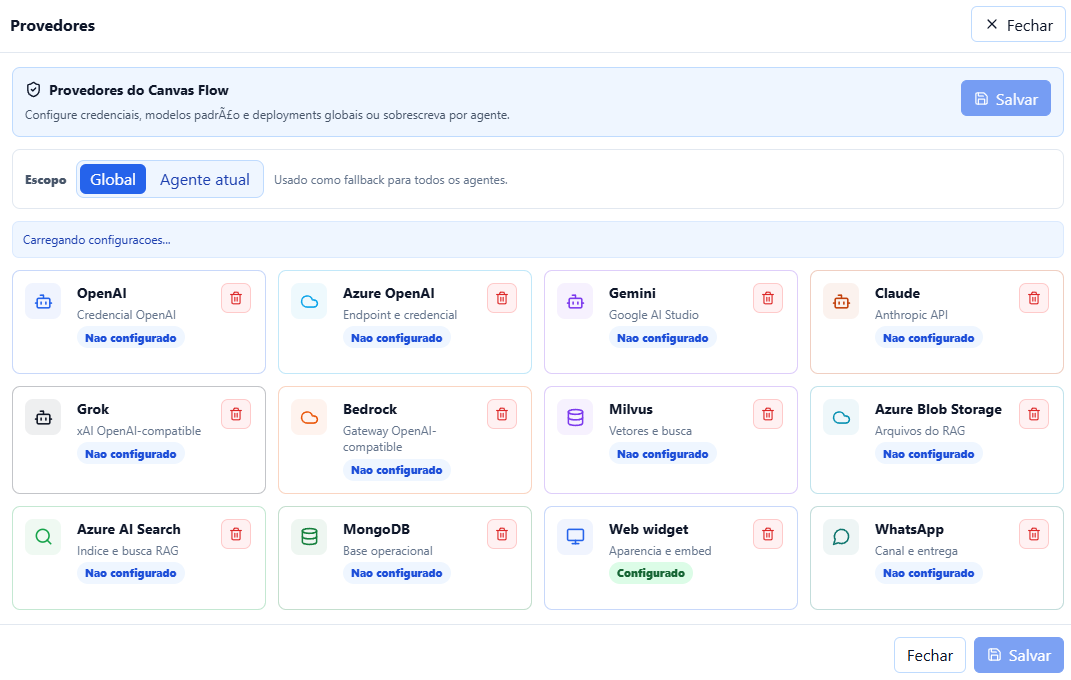
Task: Click Nao configurado badge under WhatsApp
Action: click(929, 573)
